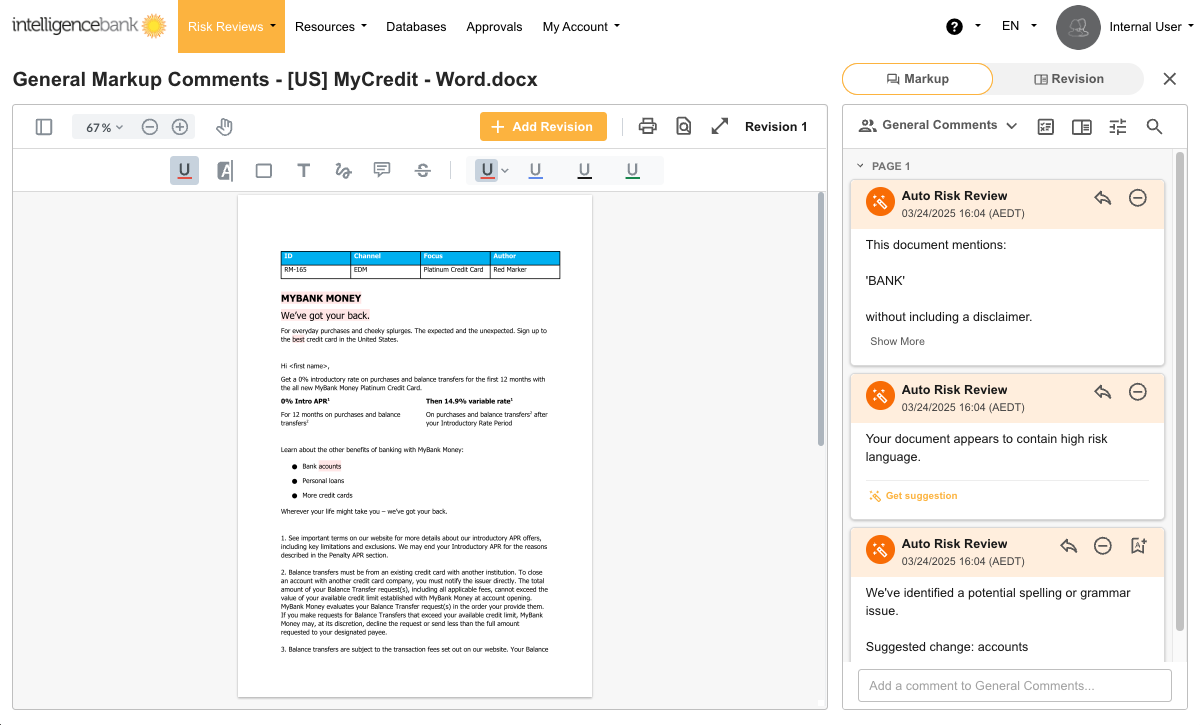Click the Add Revision button
The height and width of the screenshot is (725, 1200).
point(543,127)
